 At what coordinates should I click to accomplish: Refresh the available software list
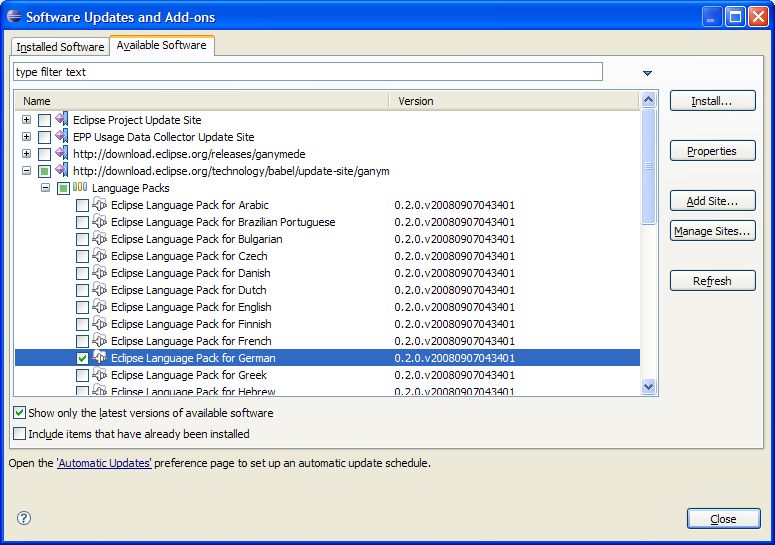pos(712,281)
